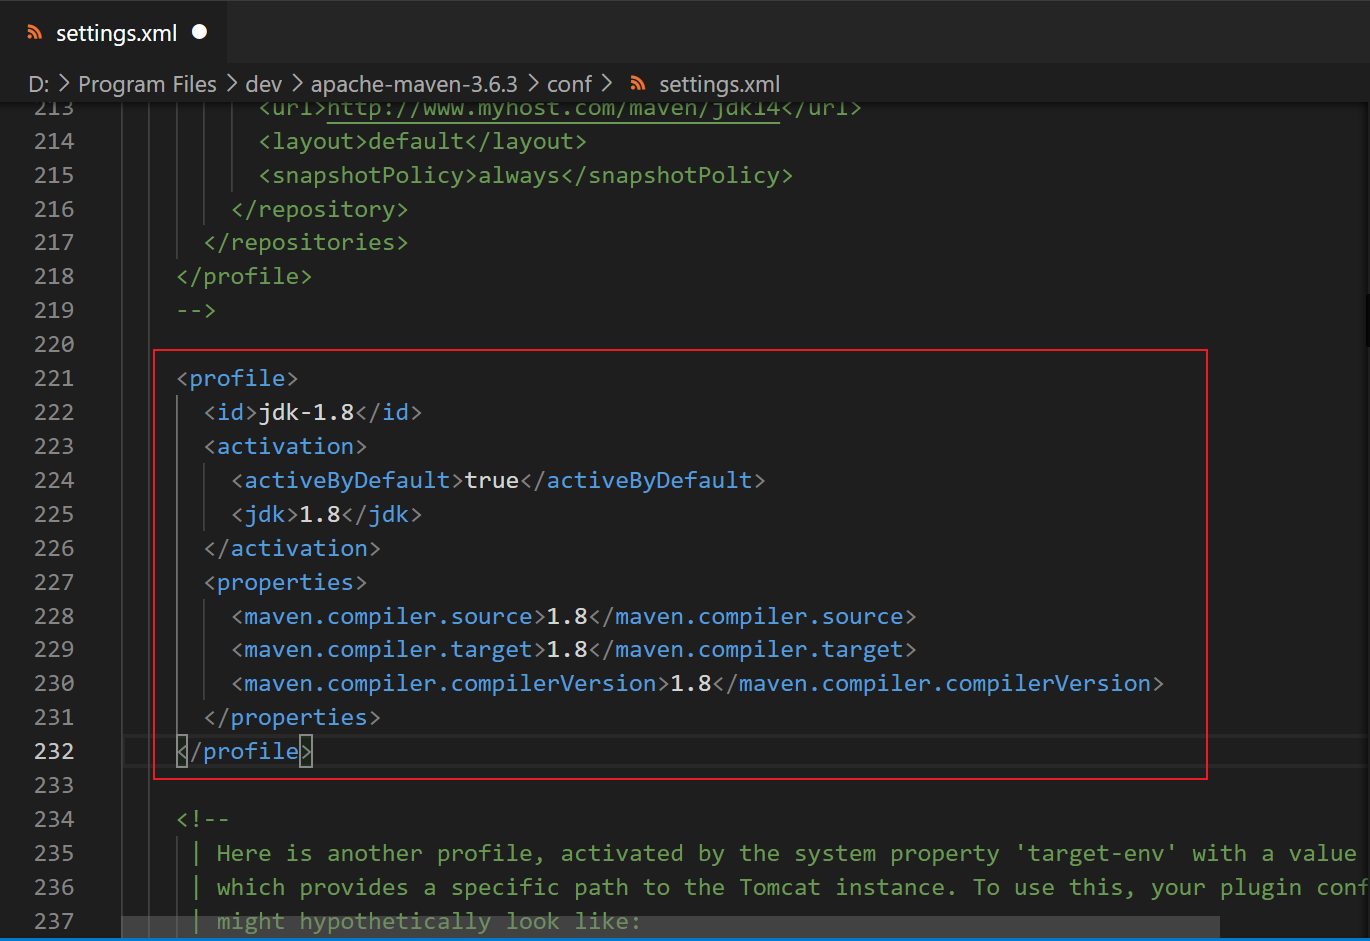Screen dimensions: 1370x941
Task: Click the closing profile tag on line 232
Action: tap(244, 751)
